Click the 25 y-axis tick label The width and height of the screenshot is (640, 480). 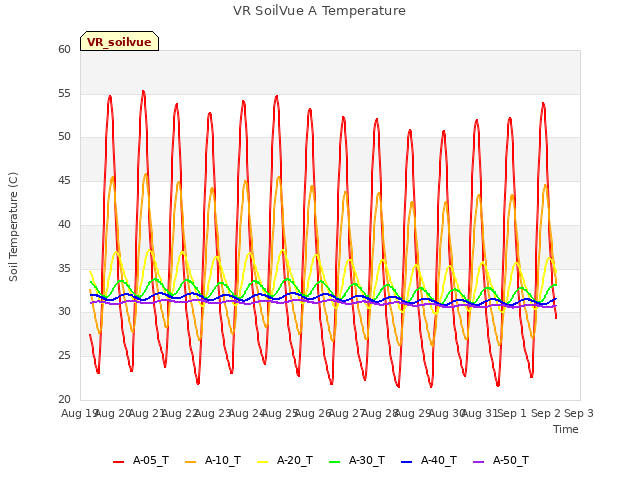click(64, 356)
